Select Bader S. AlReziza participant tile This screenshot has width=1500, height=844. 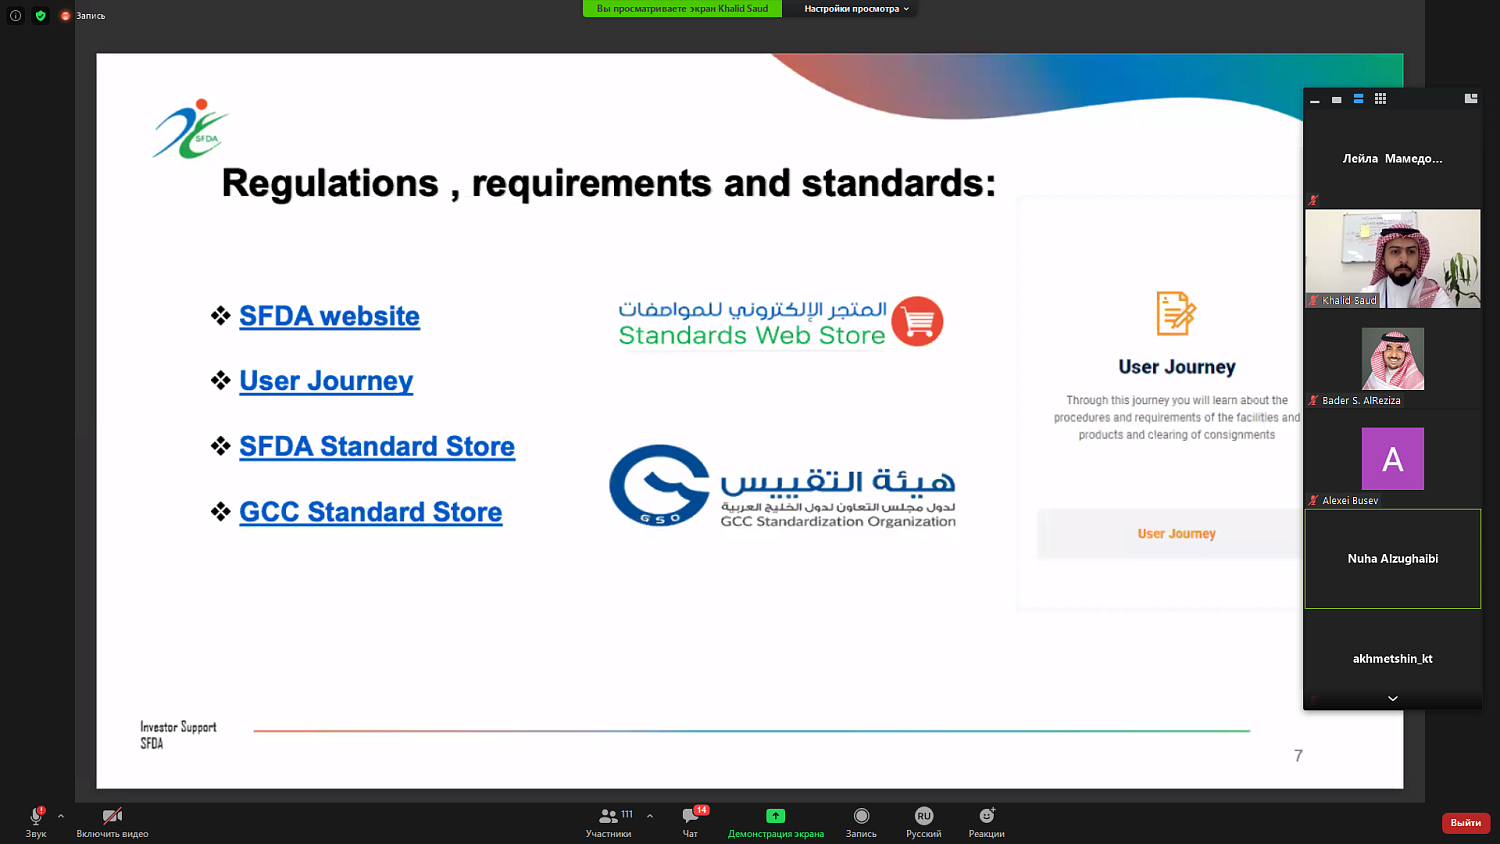1393,359
